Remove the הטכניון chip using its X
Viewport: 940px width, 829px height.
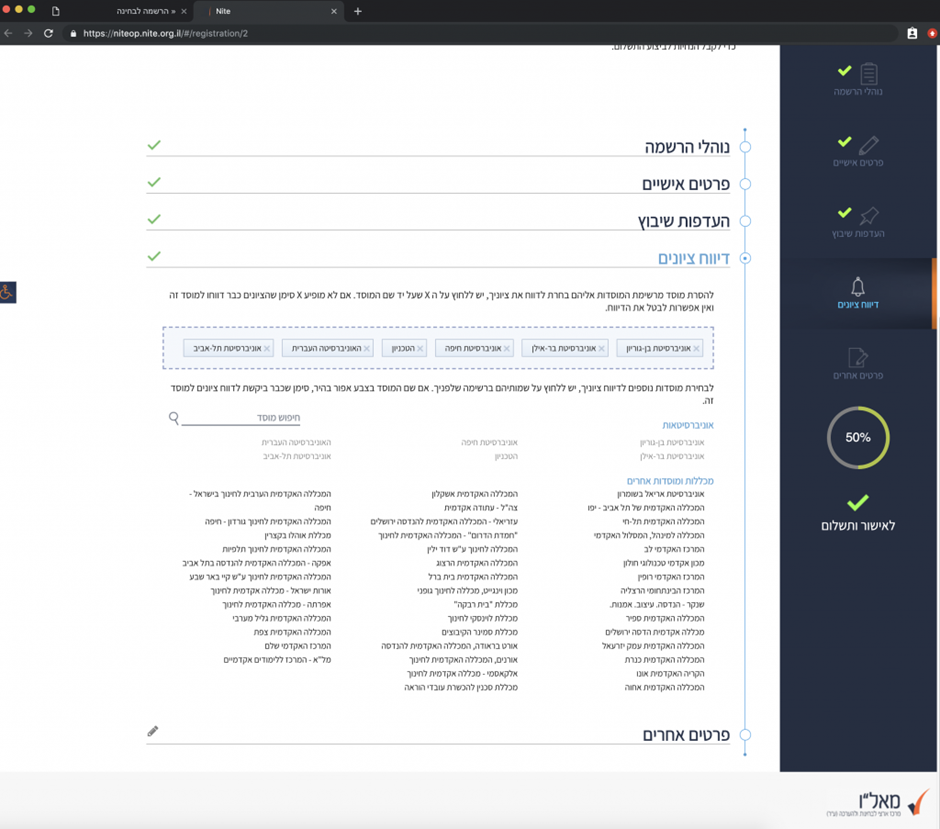coord(420,349)
